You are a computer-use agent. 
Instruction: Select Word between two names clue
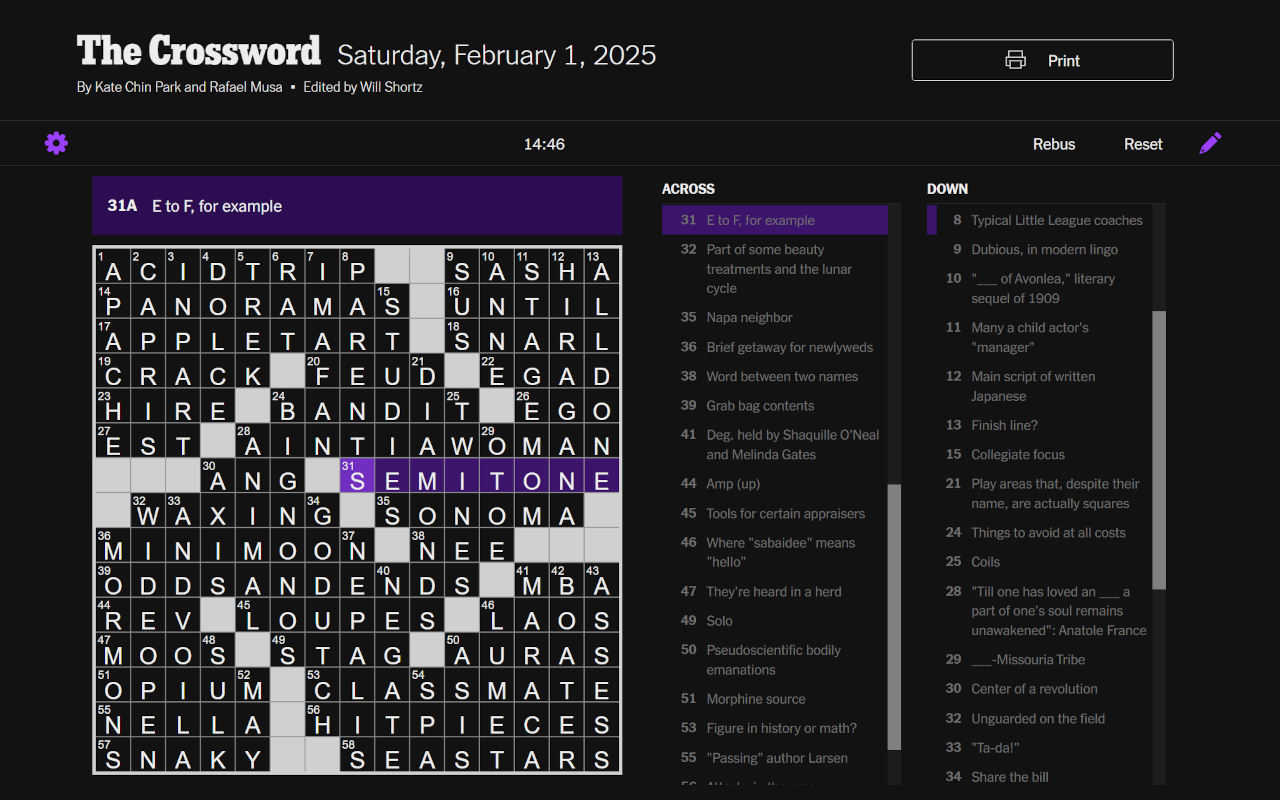pyautogui.click(x=775, y=377)
